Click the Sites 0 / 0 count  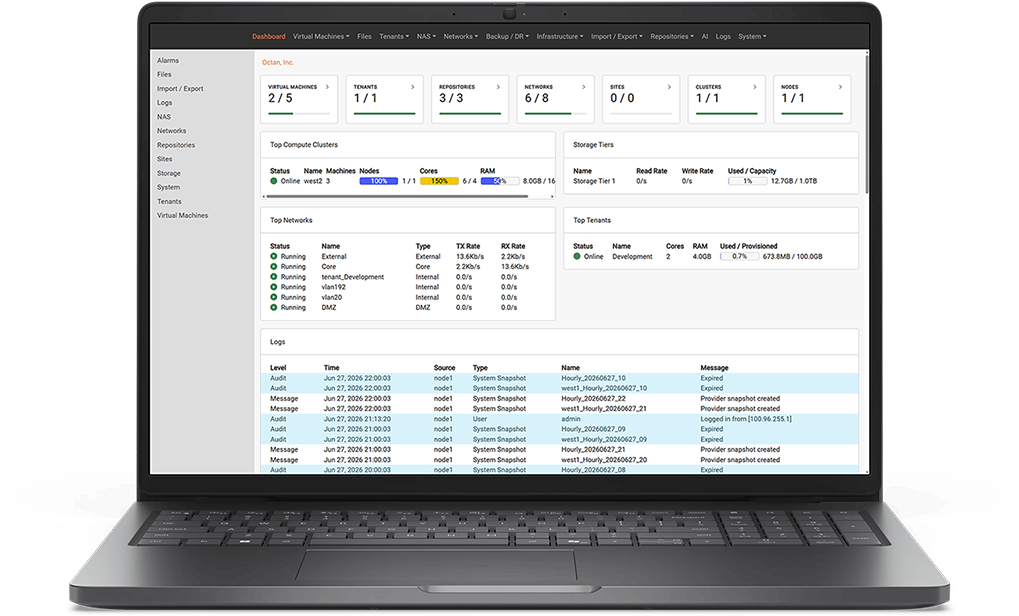pos(622,98)
